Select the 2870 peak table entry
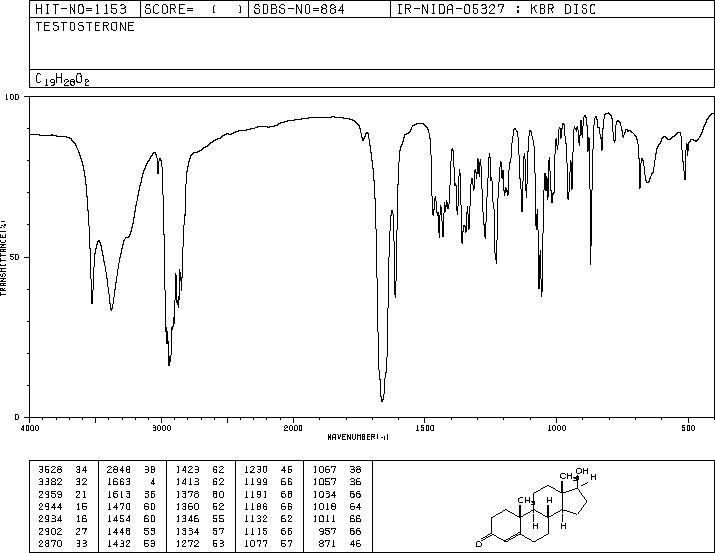Image resolution: width=715 pixels, height=553 pixels. point(63,543)
